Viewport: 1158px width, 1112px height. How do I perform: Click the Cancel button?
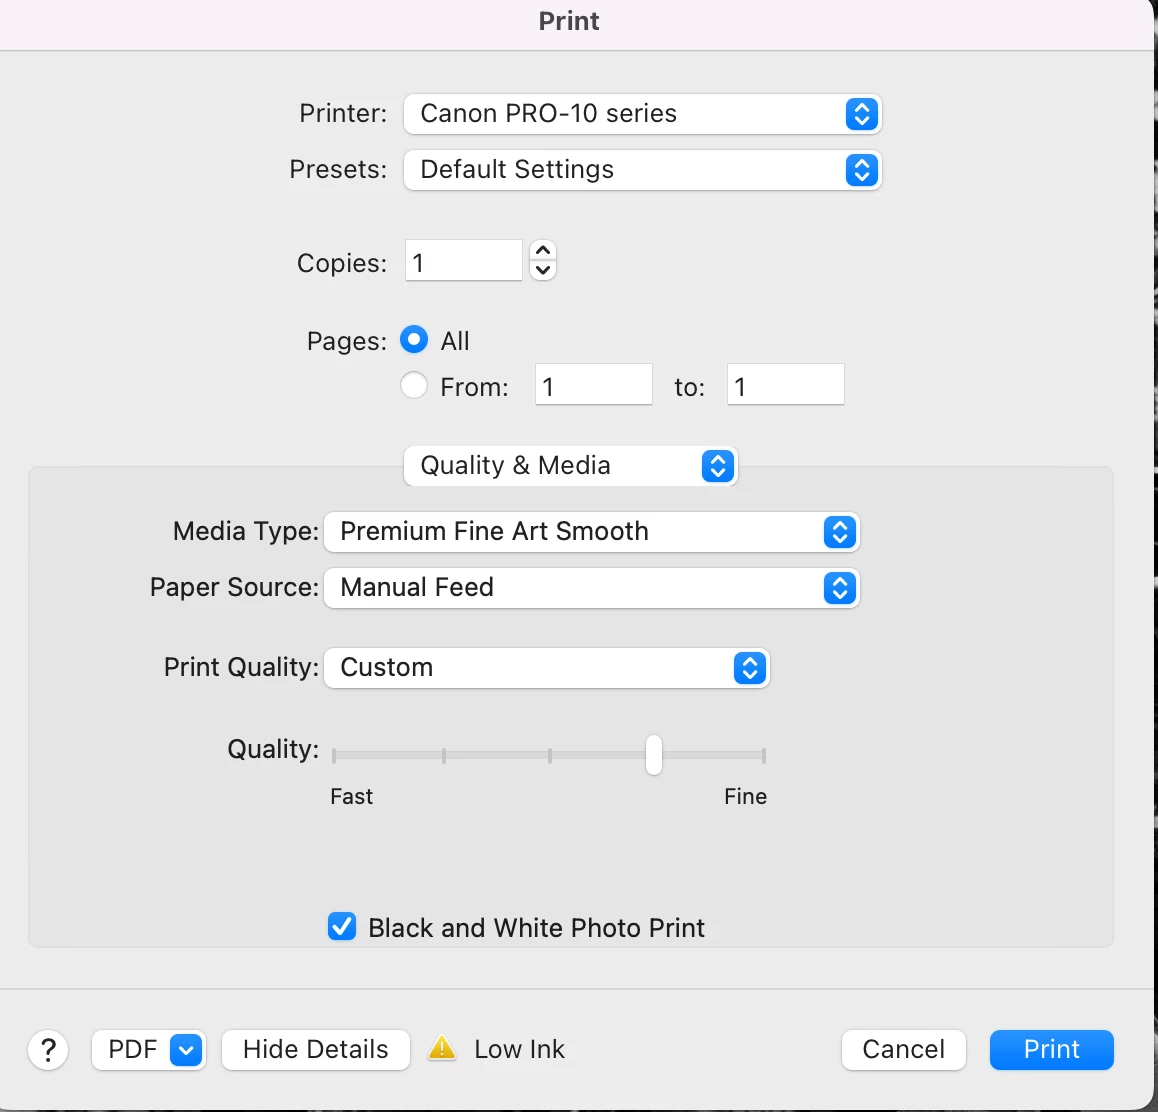coord(903,1050)
